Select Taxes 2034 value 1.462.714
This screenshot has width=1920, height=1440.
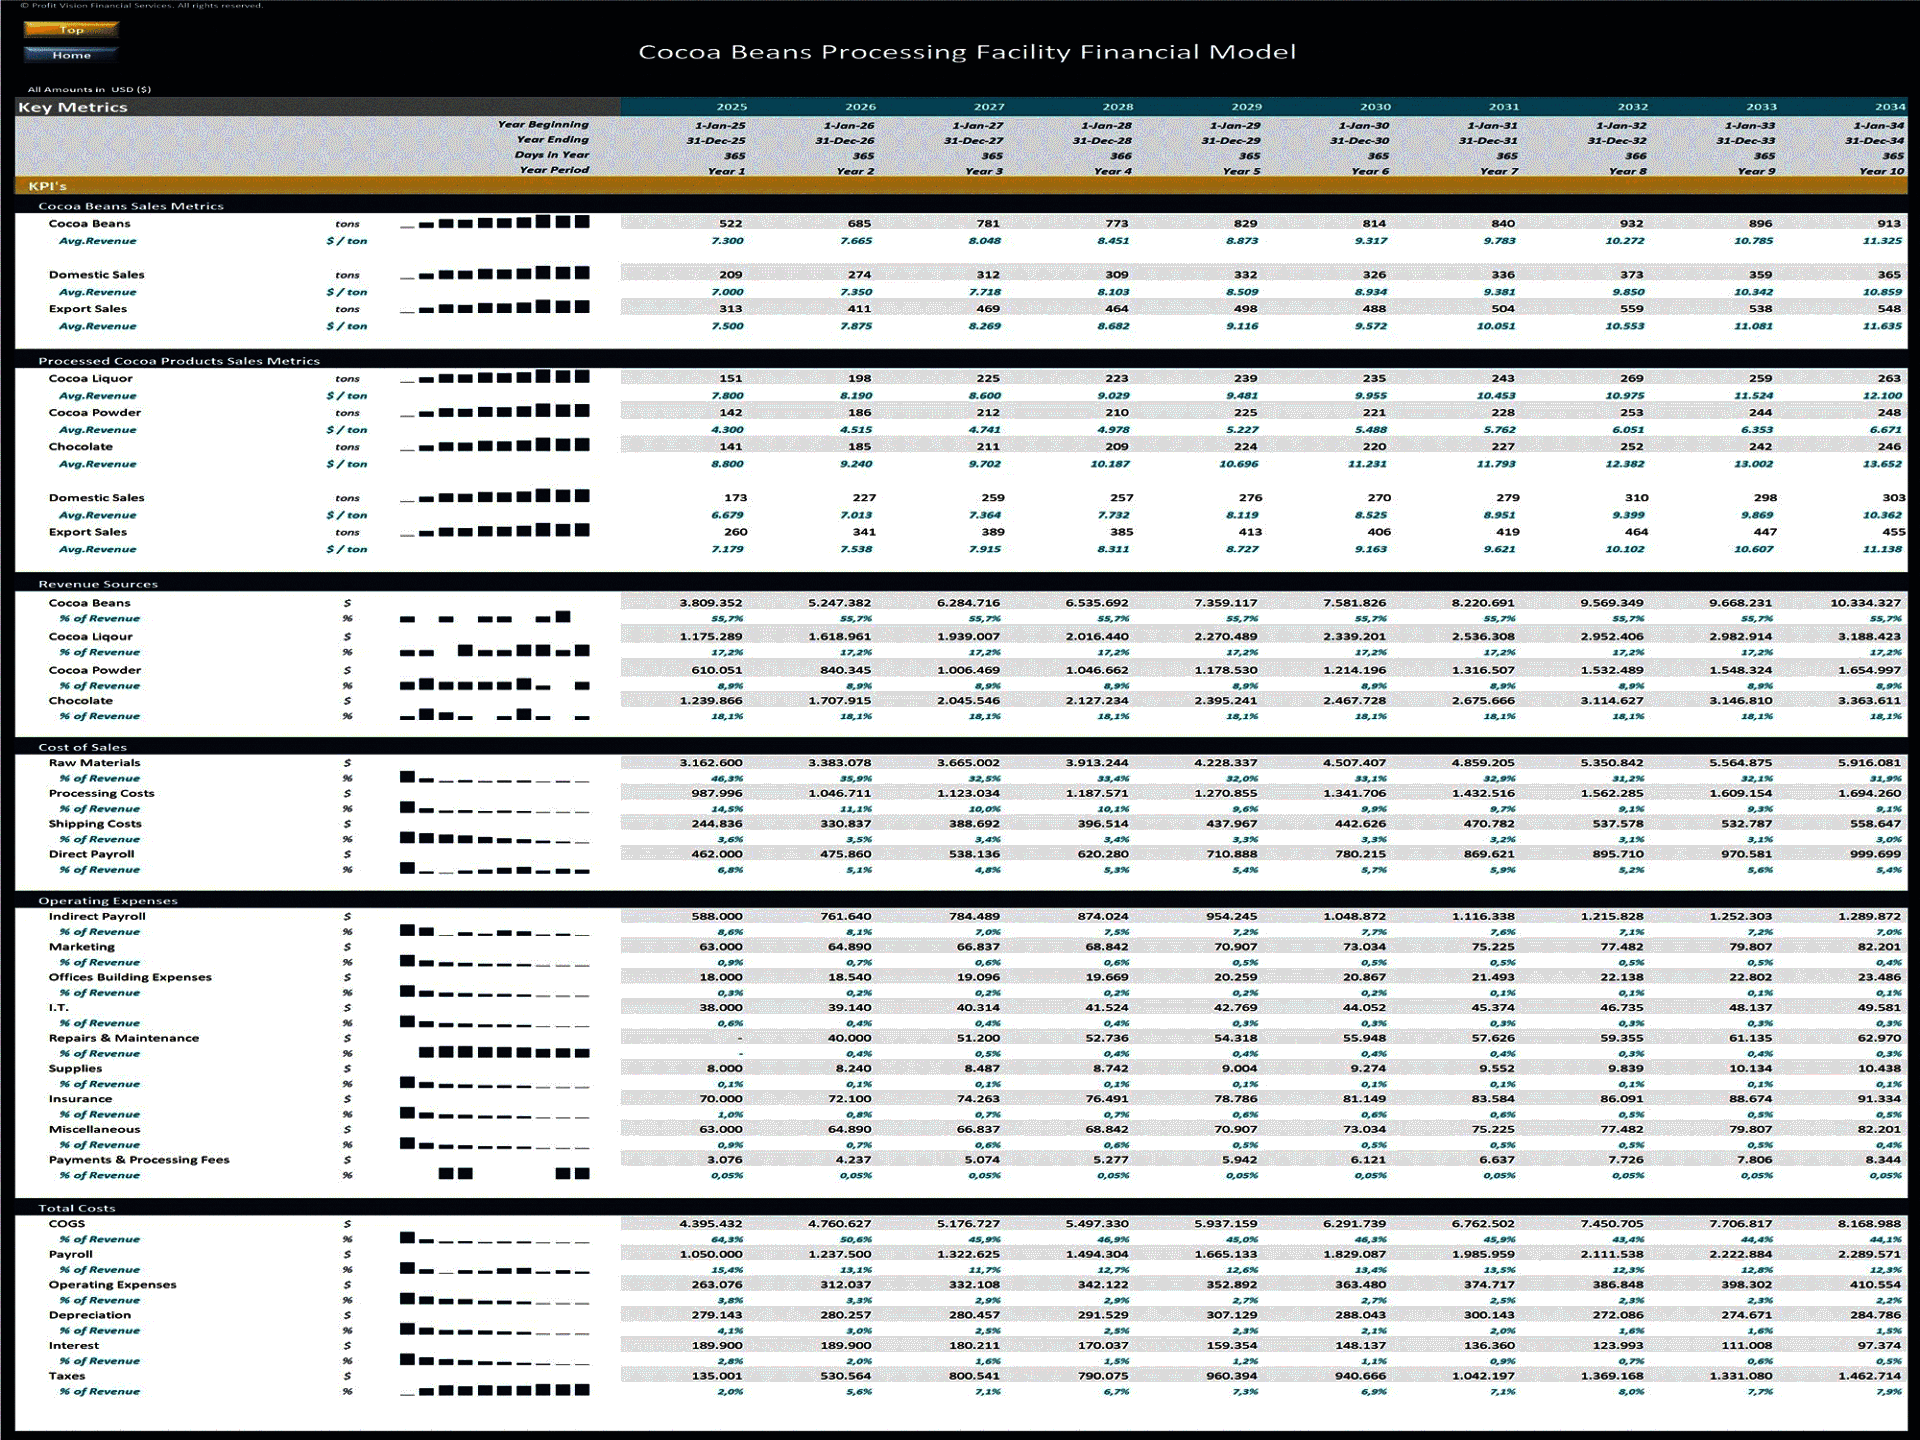(1869, 1376)
